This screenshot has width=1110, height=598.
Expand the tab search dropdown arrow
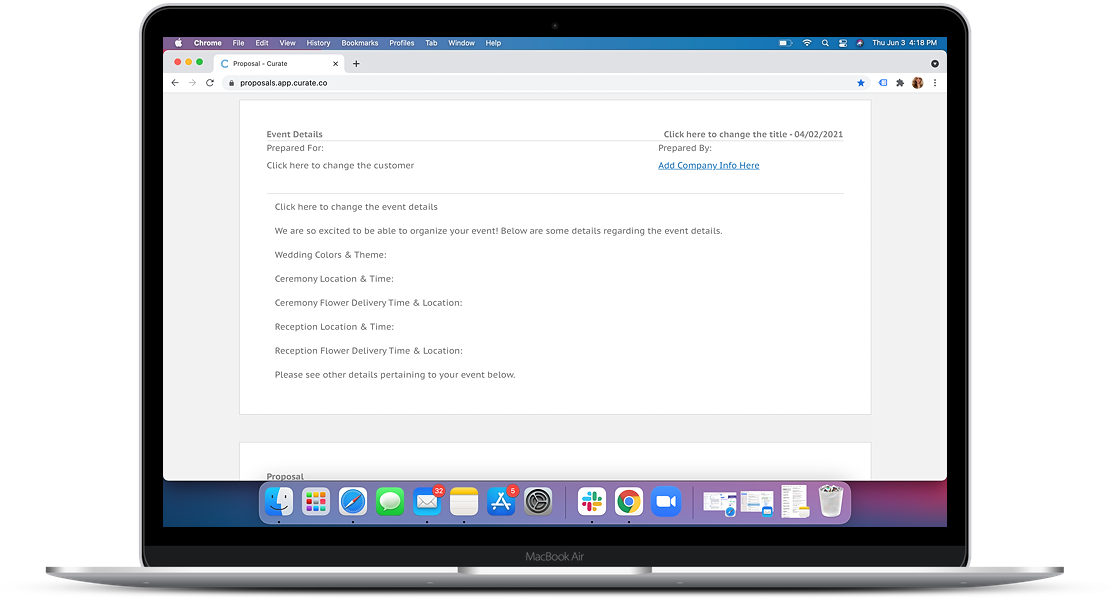pos(935,63)
